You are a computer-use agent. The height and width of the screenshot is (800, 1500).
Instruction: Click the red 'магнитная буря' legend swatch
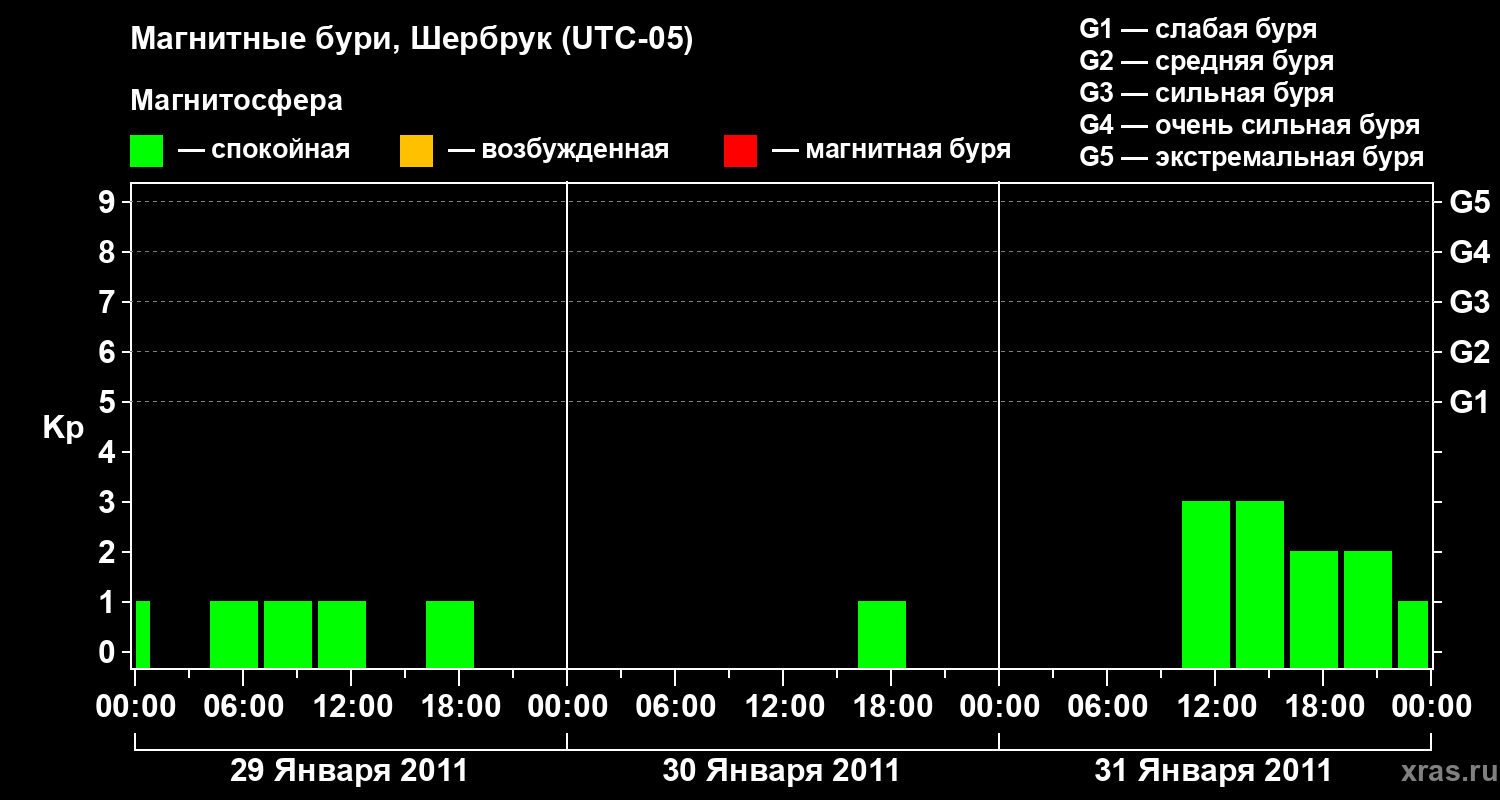(x=740, y=151)
